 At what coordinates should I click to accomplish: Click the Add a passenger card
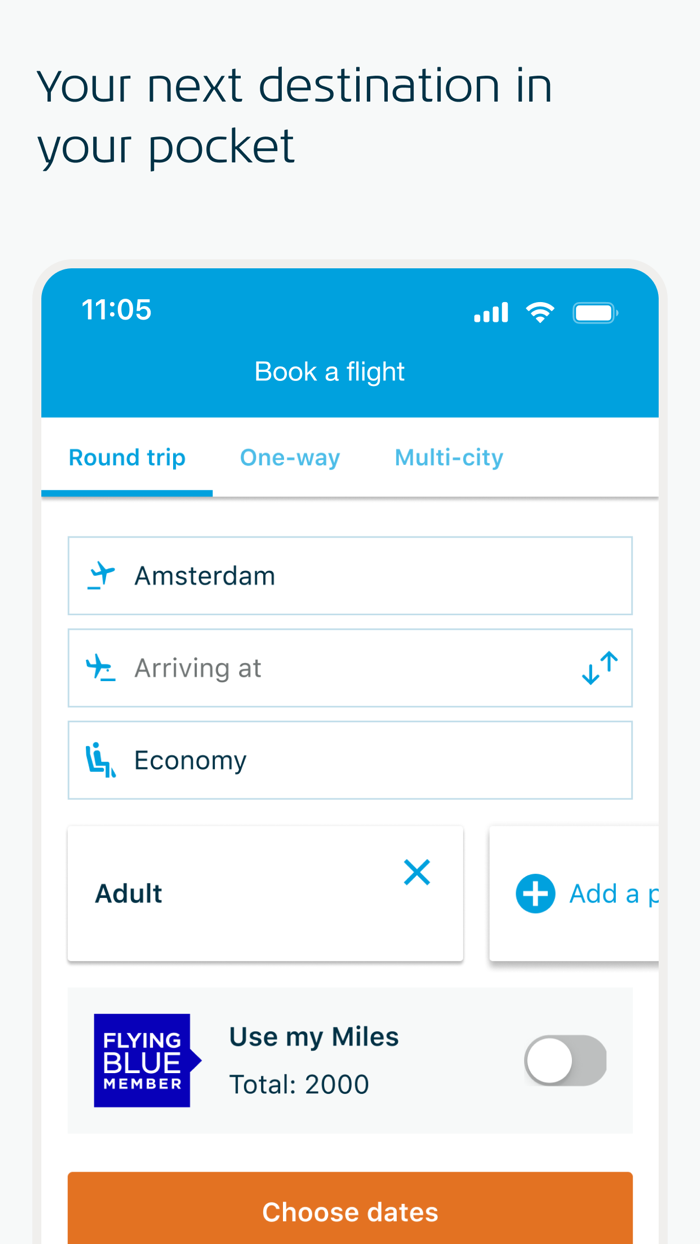(590, 893)
